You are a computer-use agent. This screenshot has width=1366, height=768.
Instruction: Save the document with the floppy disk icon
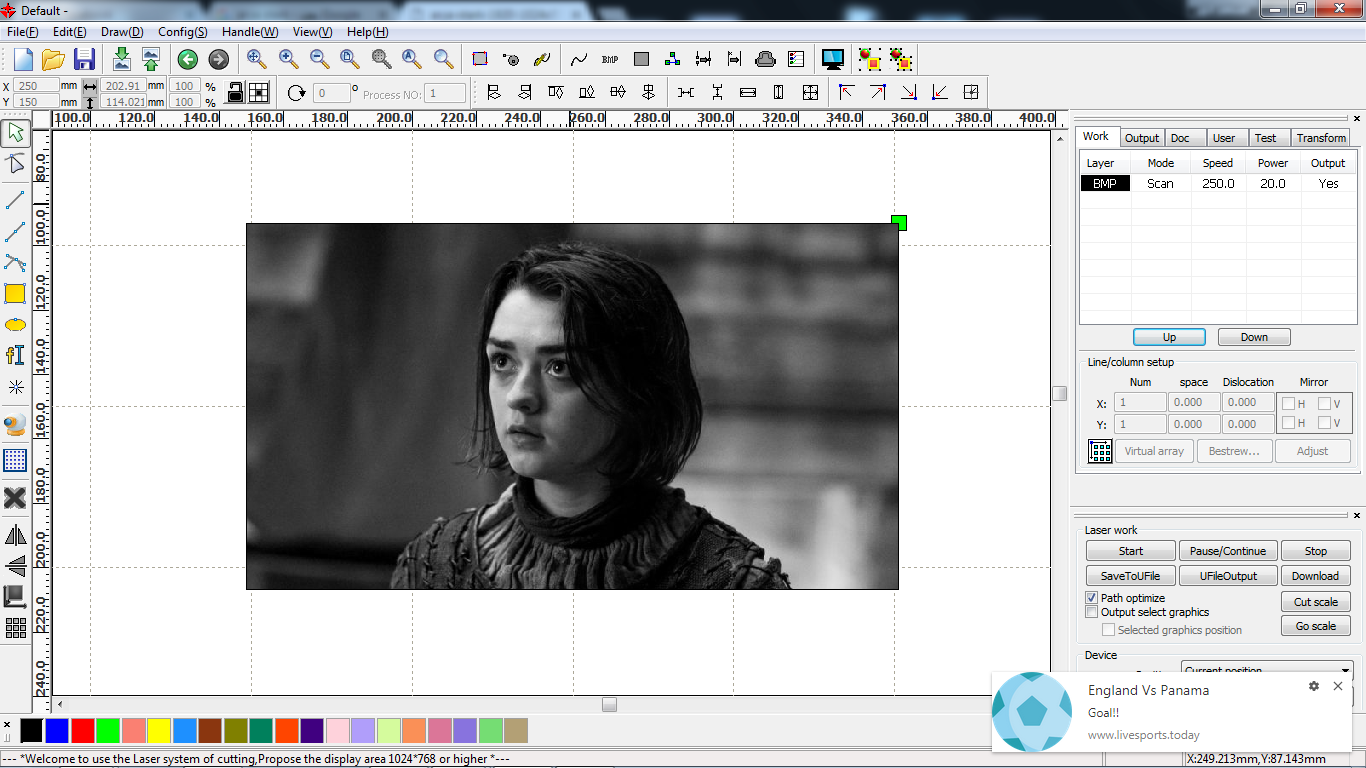click(84, 59)
